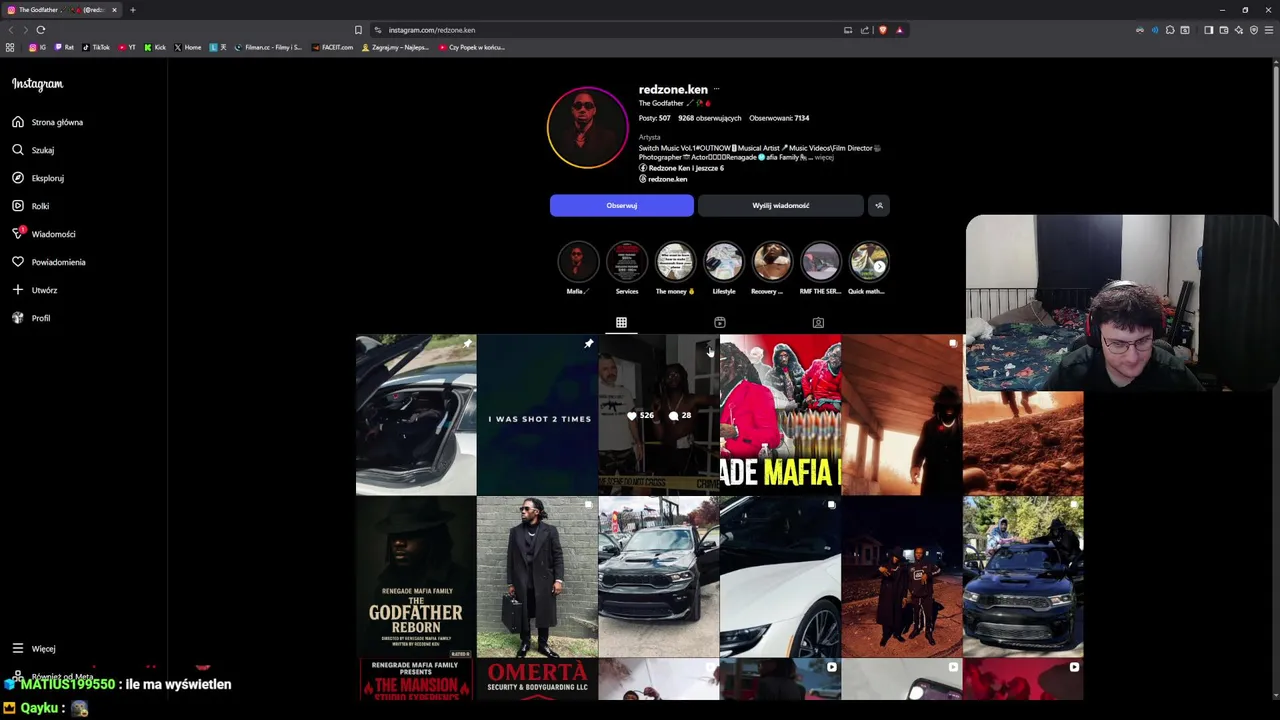The width and height of the screenshot is (1280, 720).
Task: Open the extensions puzzle icon
Action: [1170, 30]
